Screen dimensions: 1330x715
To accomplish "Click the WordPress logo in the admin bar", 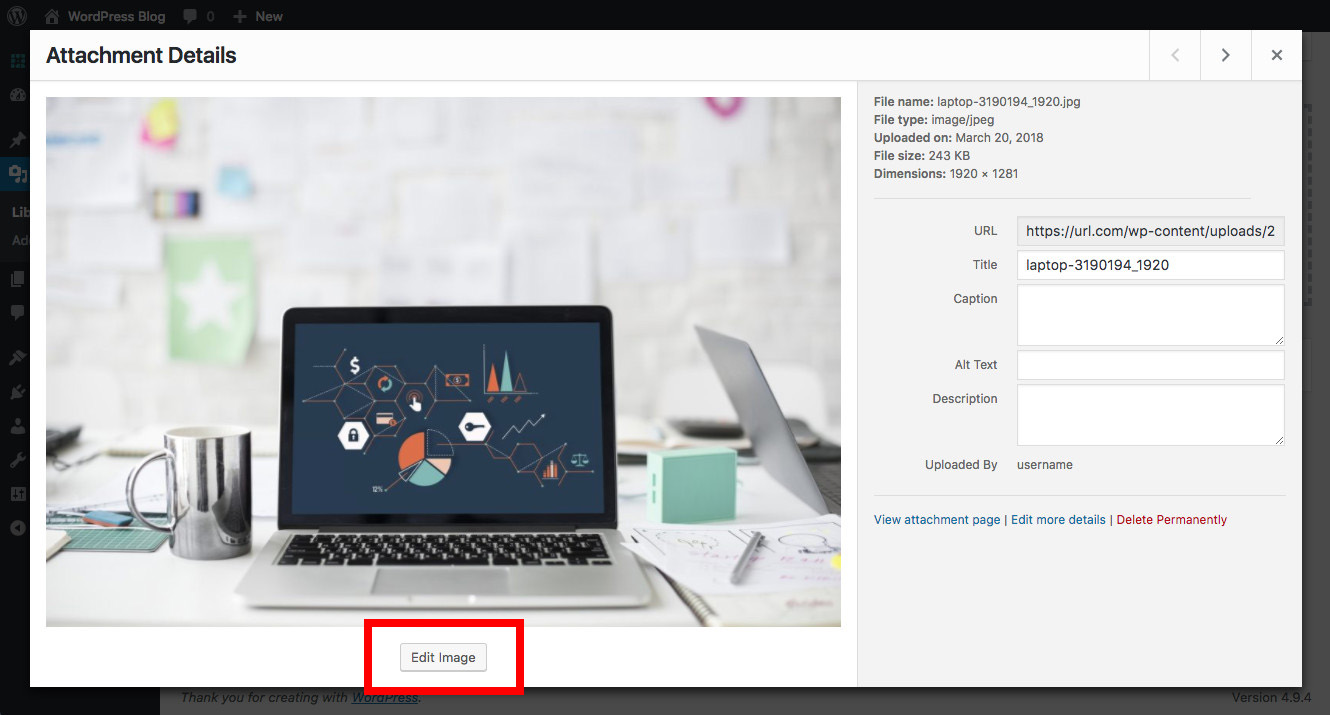I will click(17, 16).
